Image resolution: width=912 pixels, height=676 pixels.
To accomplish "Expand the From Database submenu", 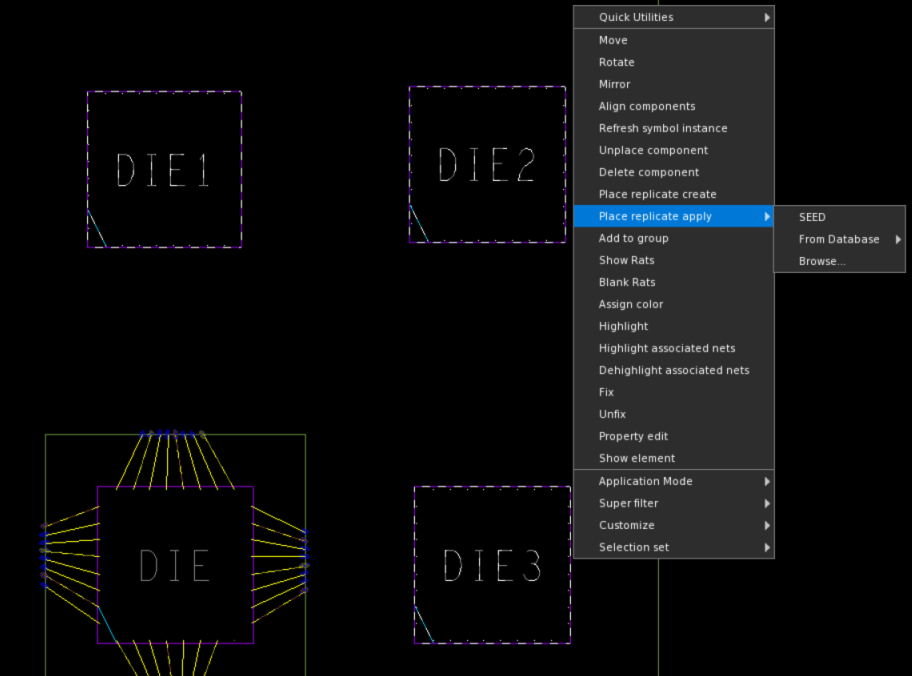I will (840, 239).
